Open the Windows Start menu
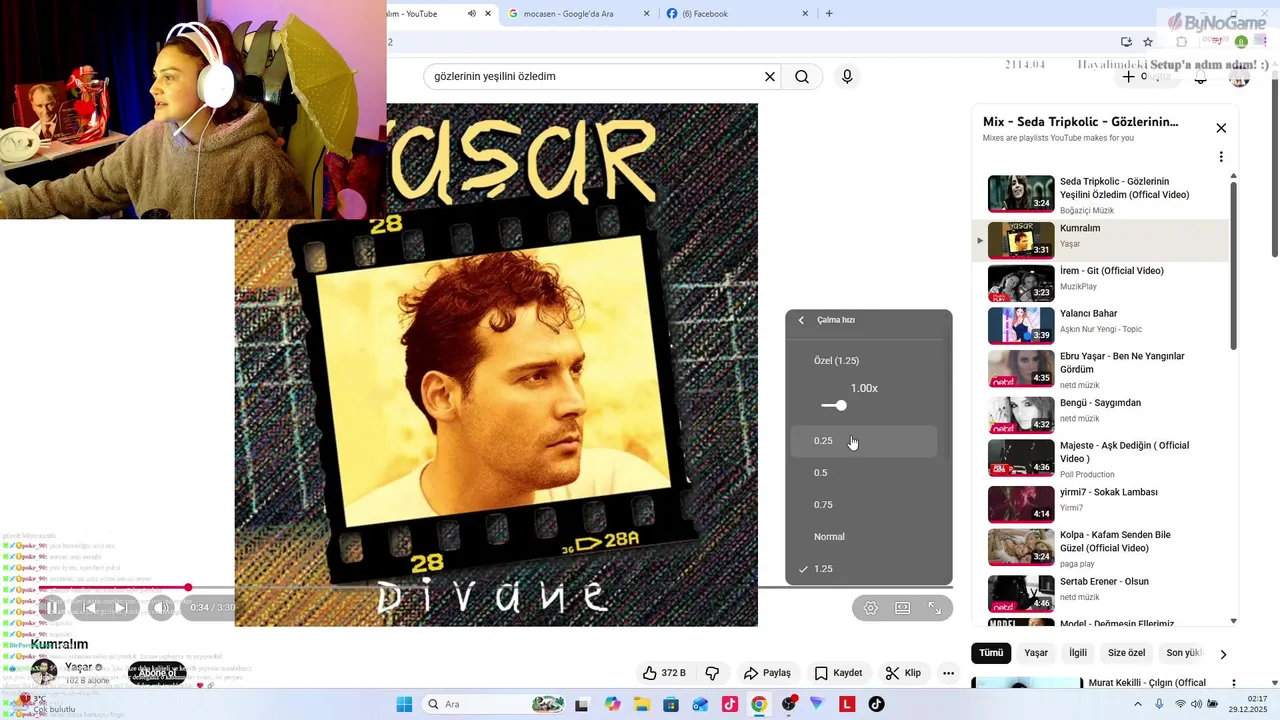Image resolution: width=1280 pixels, height=720 pixels. point(404,704)
